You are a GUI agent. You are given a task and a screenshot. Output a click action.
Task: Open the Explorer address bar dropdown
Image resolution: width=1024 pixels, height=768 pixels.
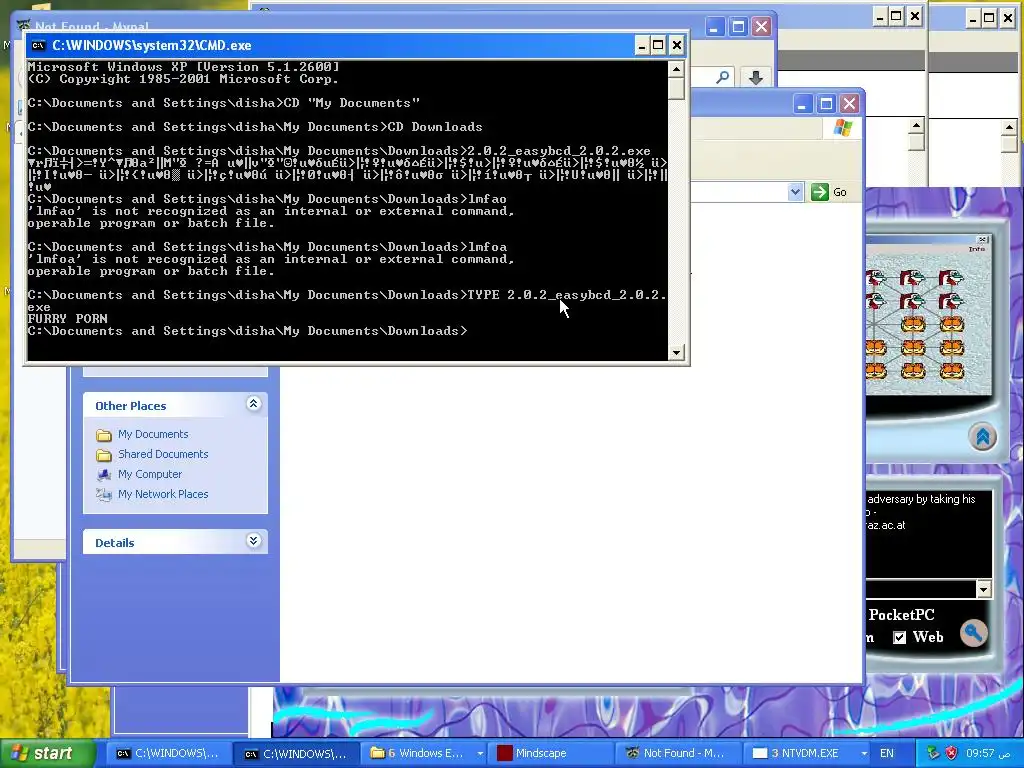(x=795, y=192)
